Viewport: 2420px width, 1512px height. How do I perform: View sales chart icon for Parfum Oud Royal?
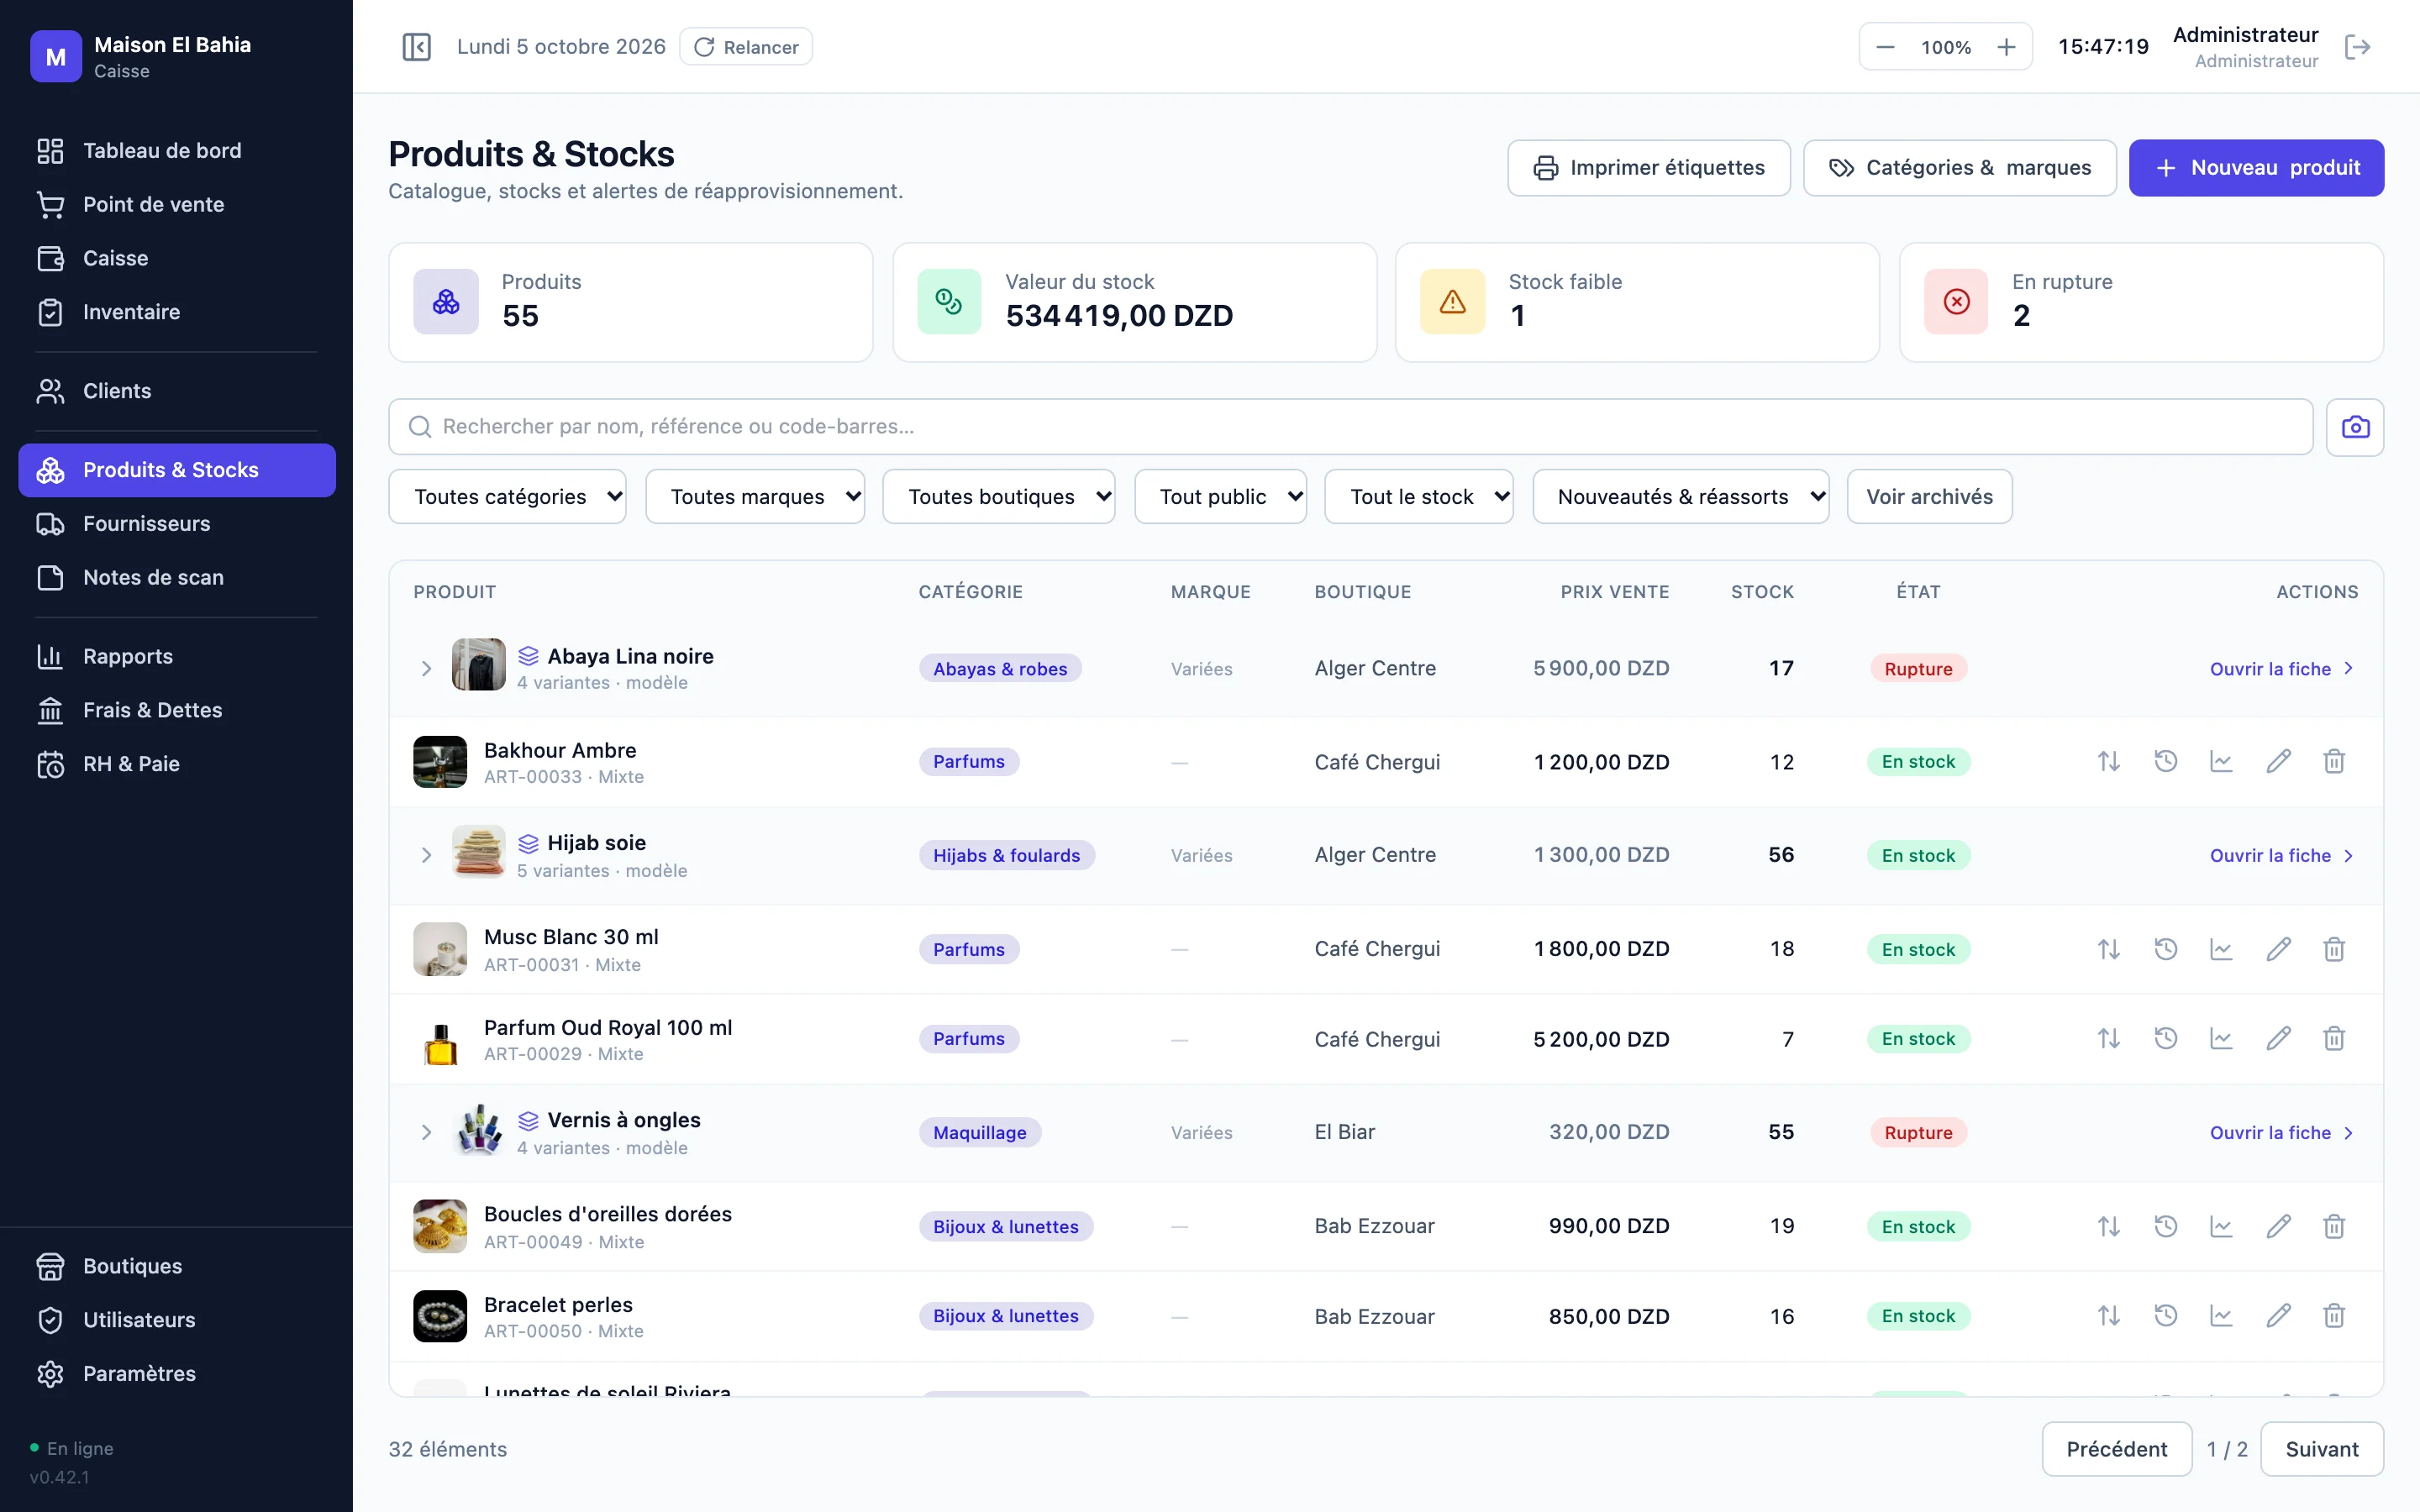click(x=2221, y=1039)
